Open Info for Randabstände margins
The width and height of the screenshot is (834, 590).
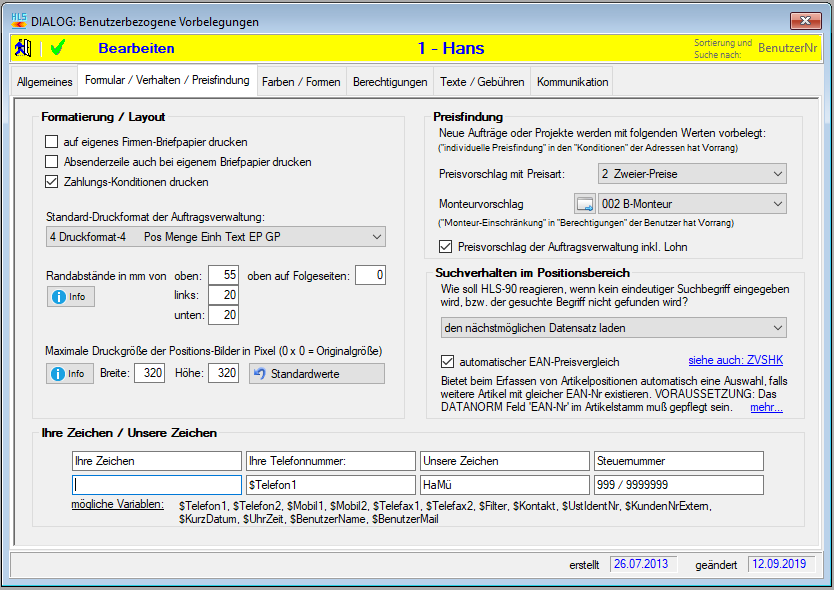70,296
